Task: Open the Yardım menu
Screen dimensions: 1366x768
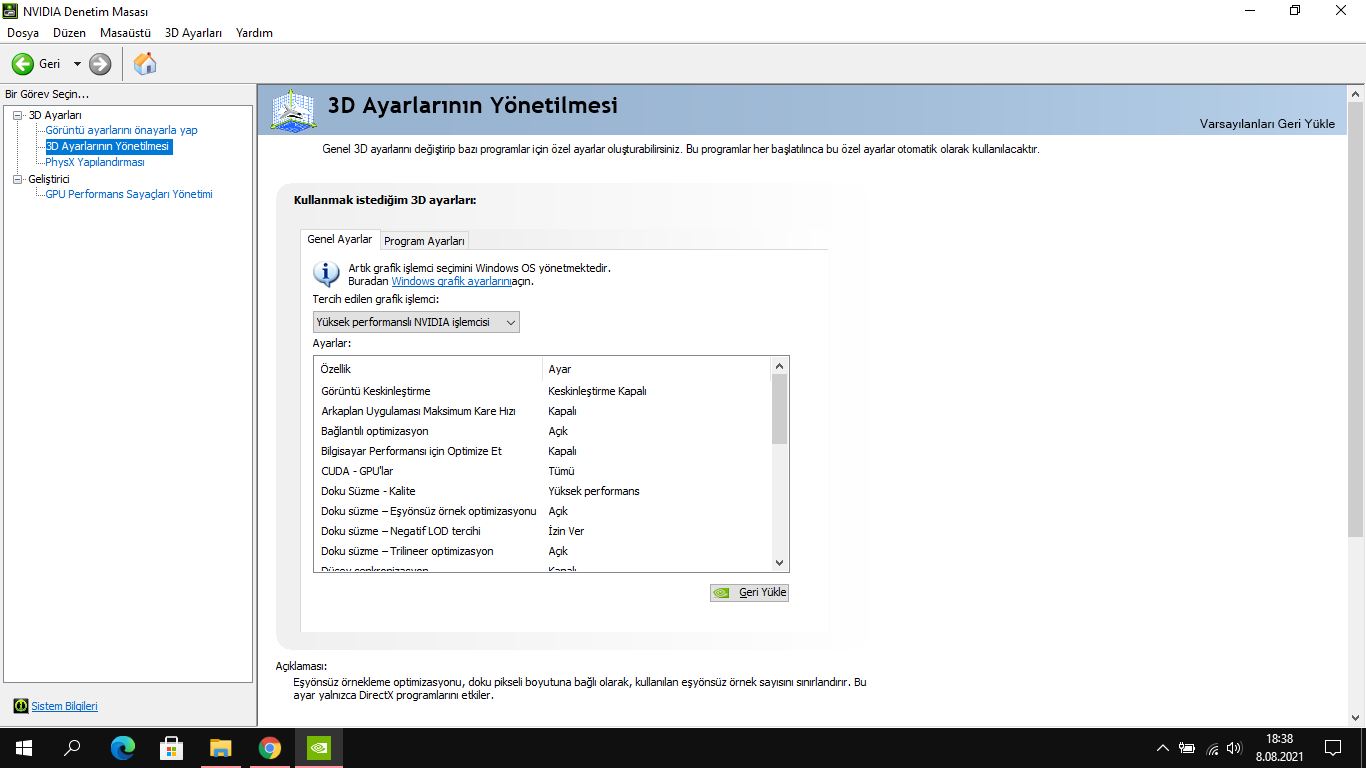Action: tap(254, 33)
